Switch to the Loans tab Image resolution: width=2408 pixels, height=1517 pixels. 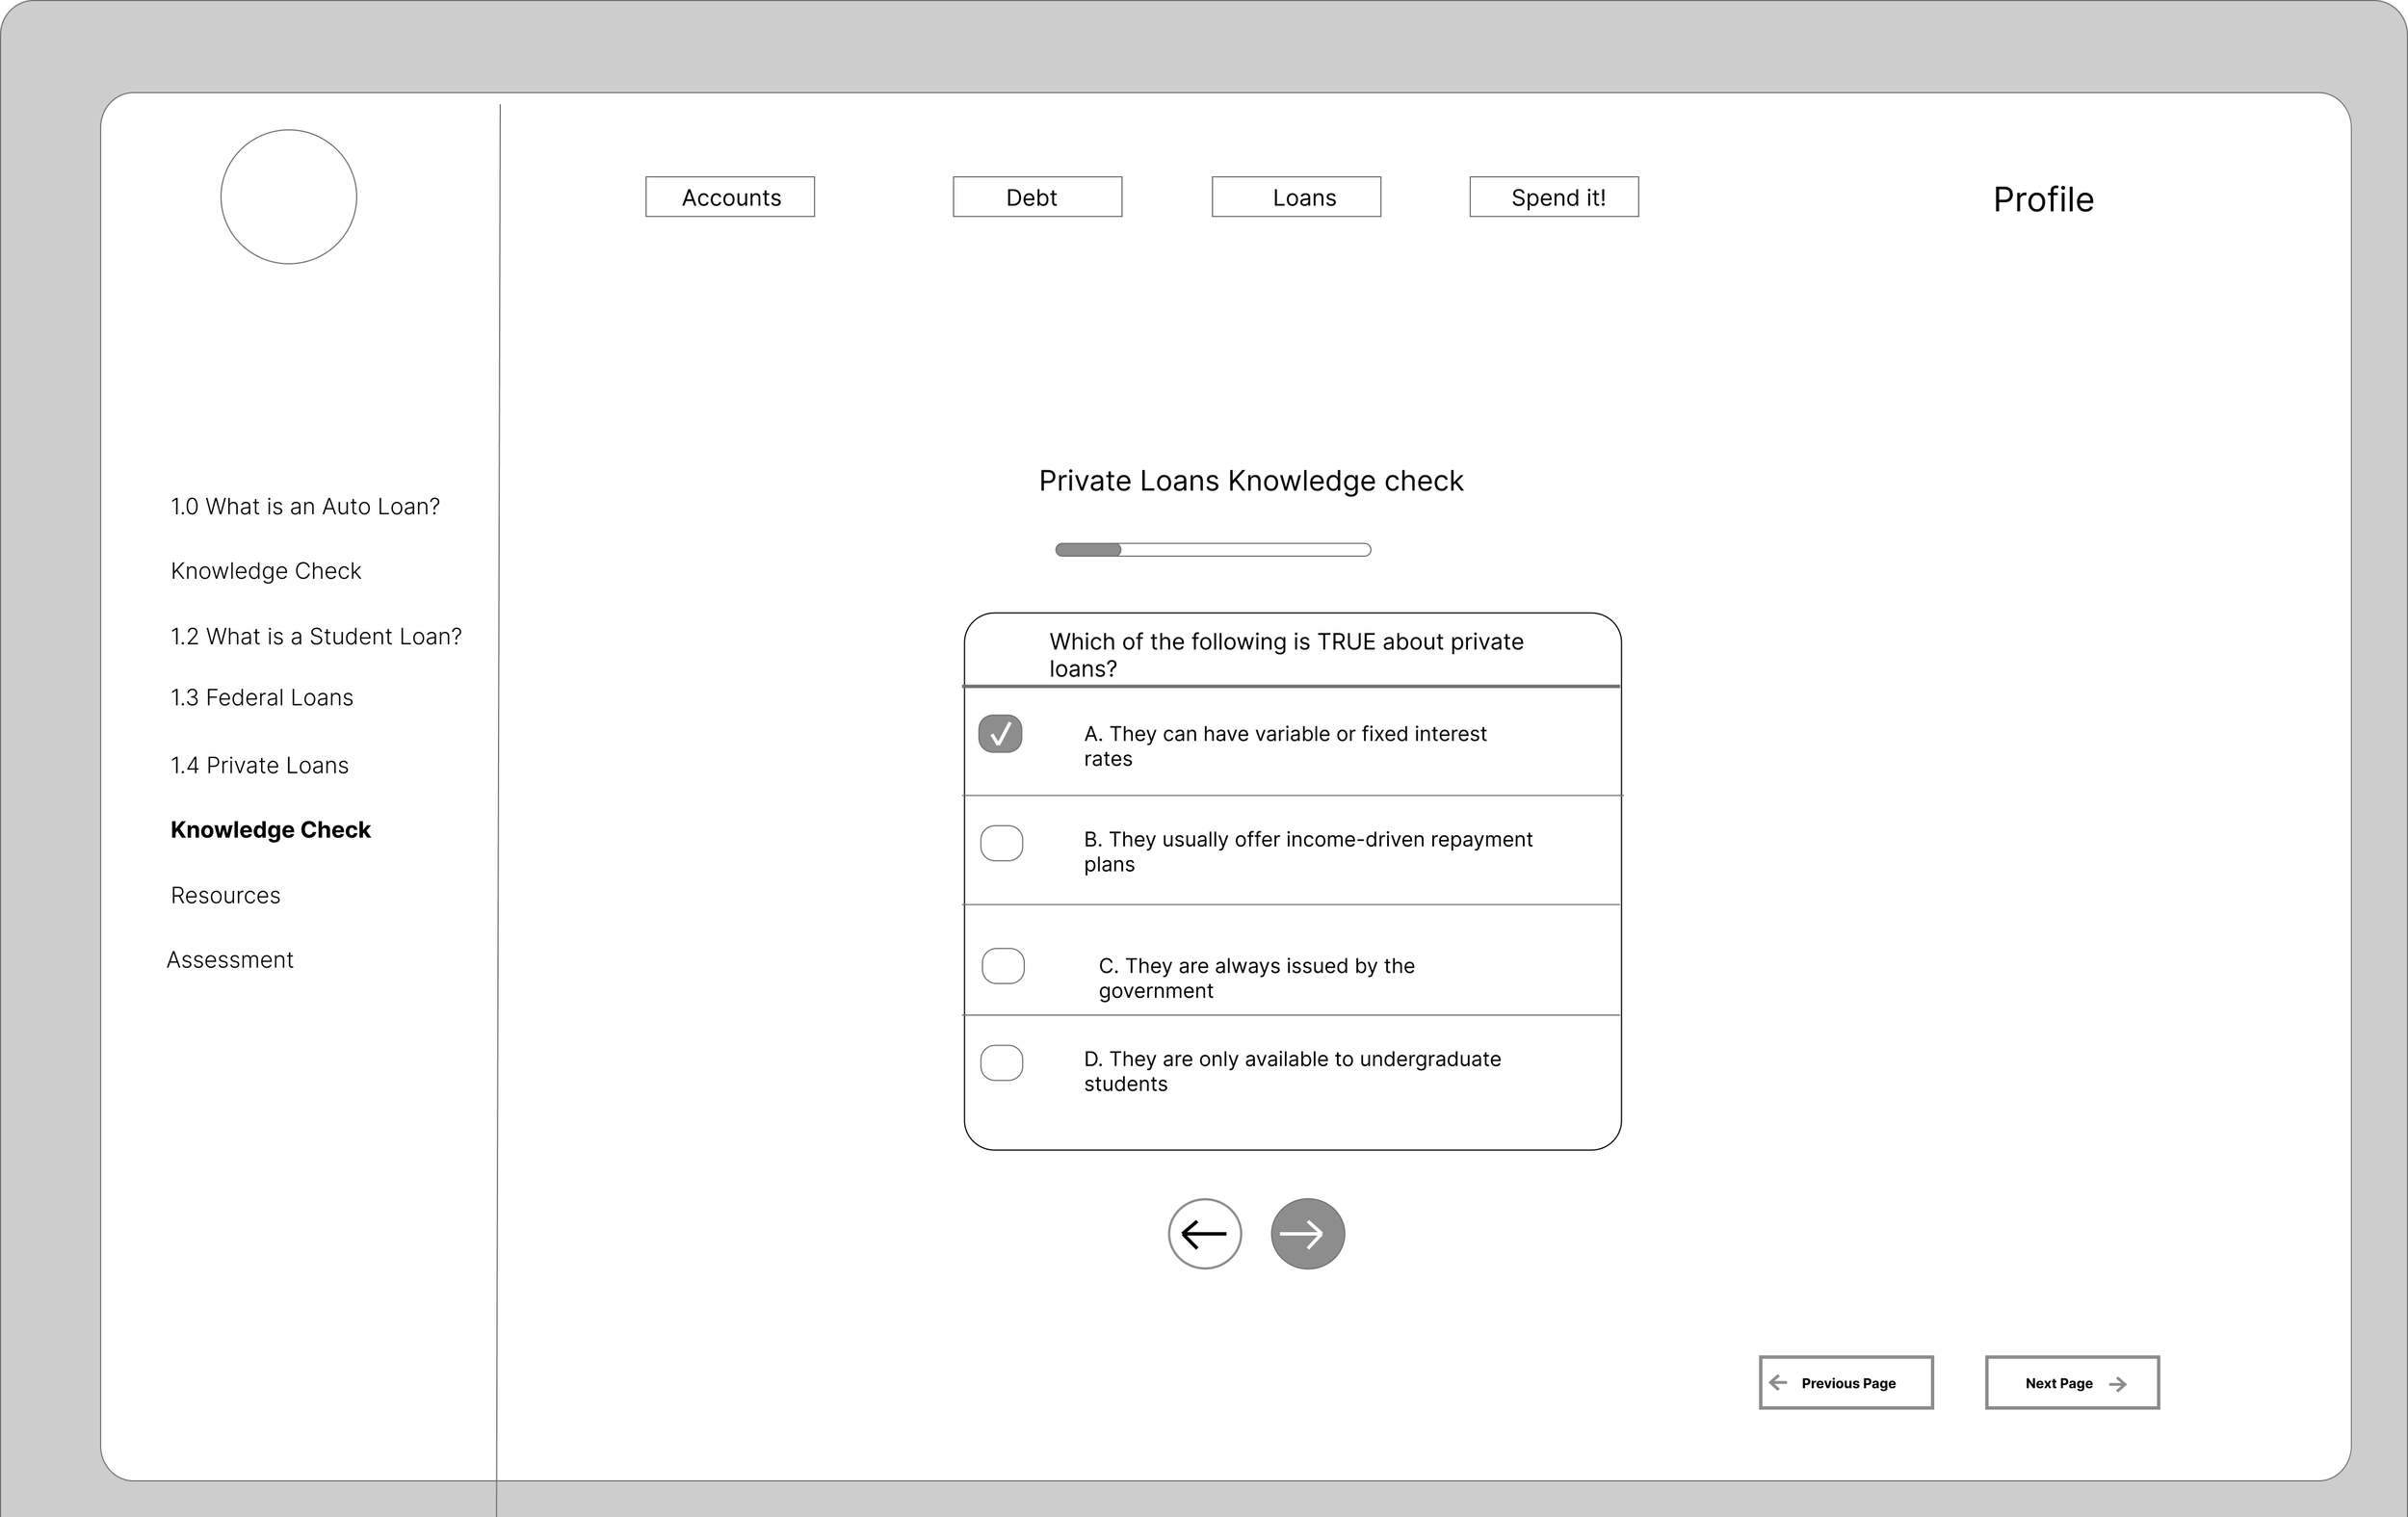tap(1296, 197)
